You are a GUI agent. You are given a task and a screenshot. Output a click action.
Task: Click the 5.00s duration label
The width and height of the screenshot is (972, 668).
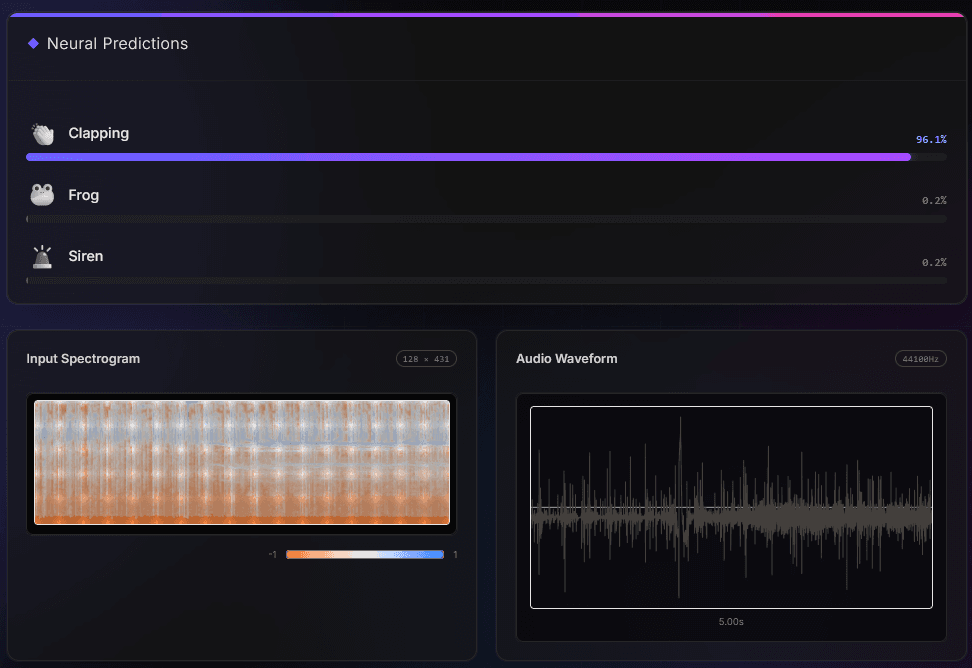point(731,622)
